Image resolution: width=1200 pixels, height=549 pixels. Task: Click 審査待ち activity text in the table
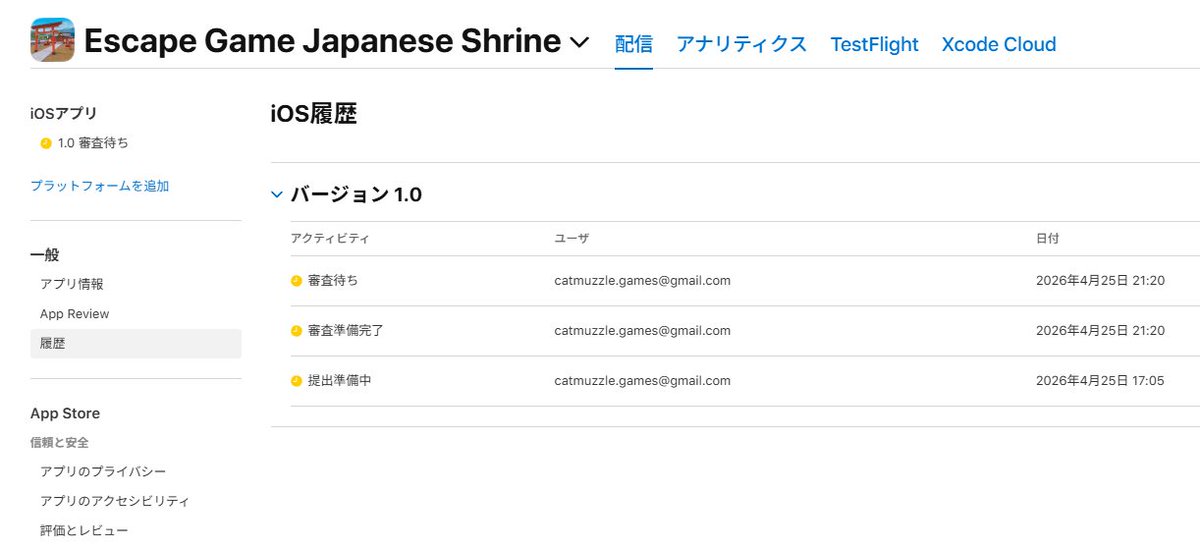(x=333, y=281)
